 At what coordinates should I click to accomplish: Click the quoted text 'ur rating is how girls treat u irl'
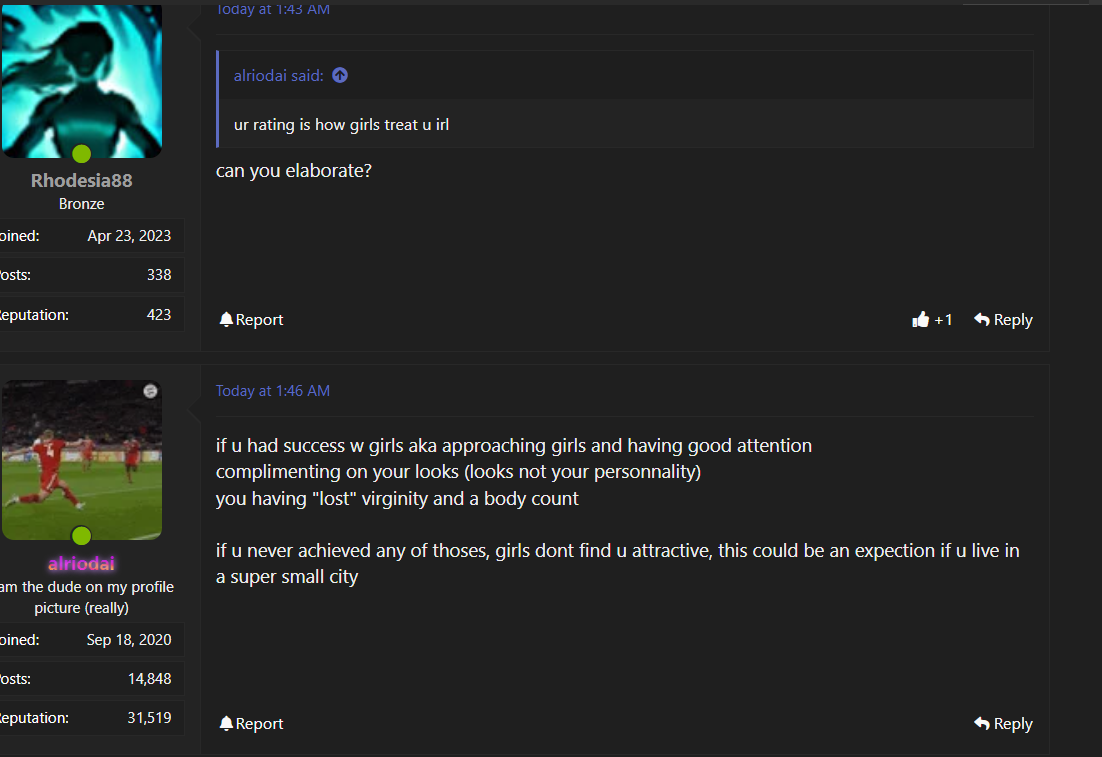[x=342, y=125]
